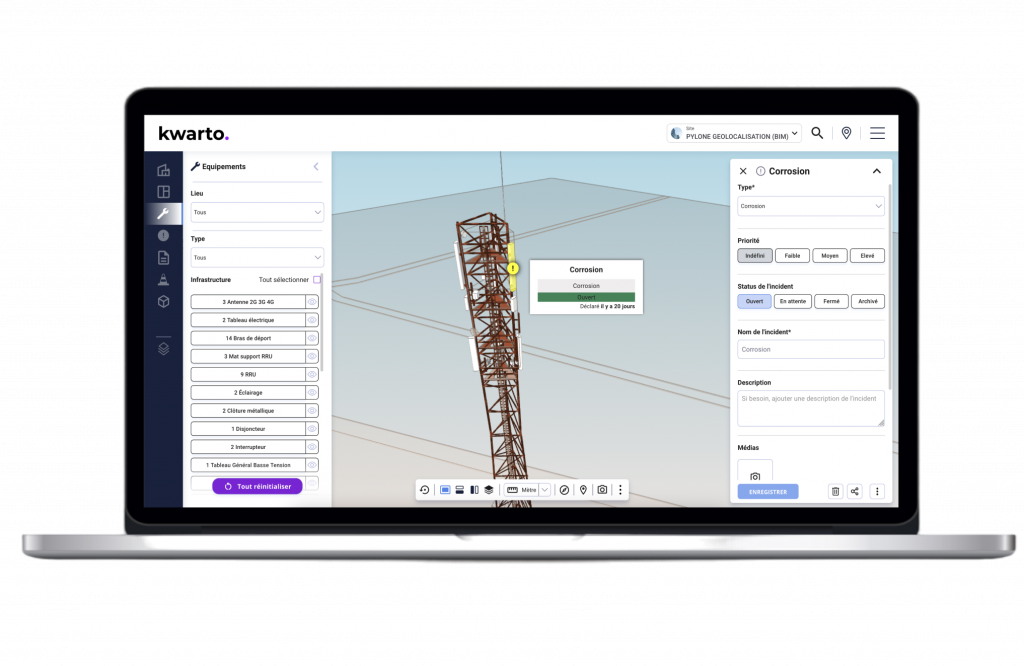This screenshot has width=1024, height=666.
Task: Open the incidents alert icon in sidebar
Action: [163, 236]
